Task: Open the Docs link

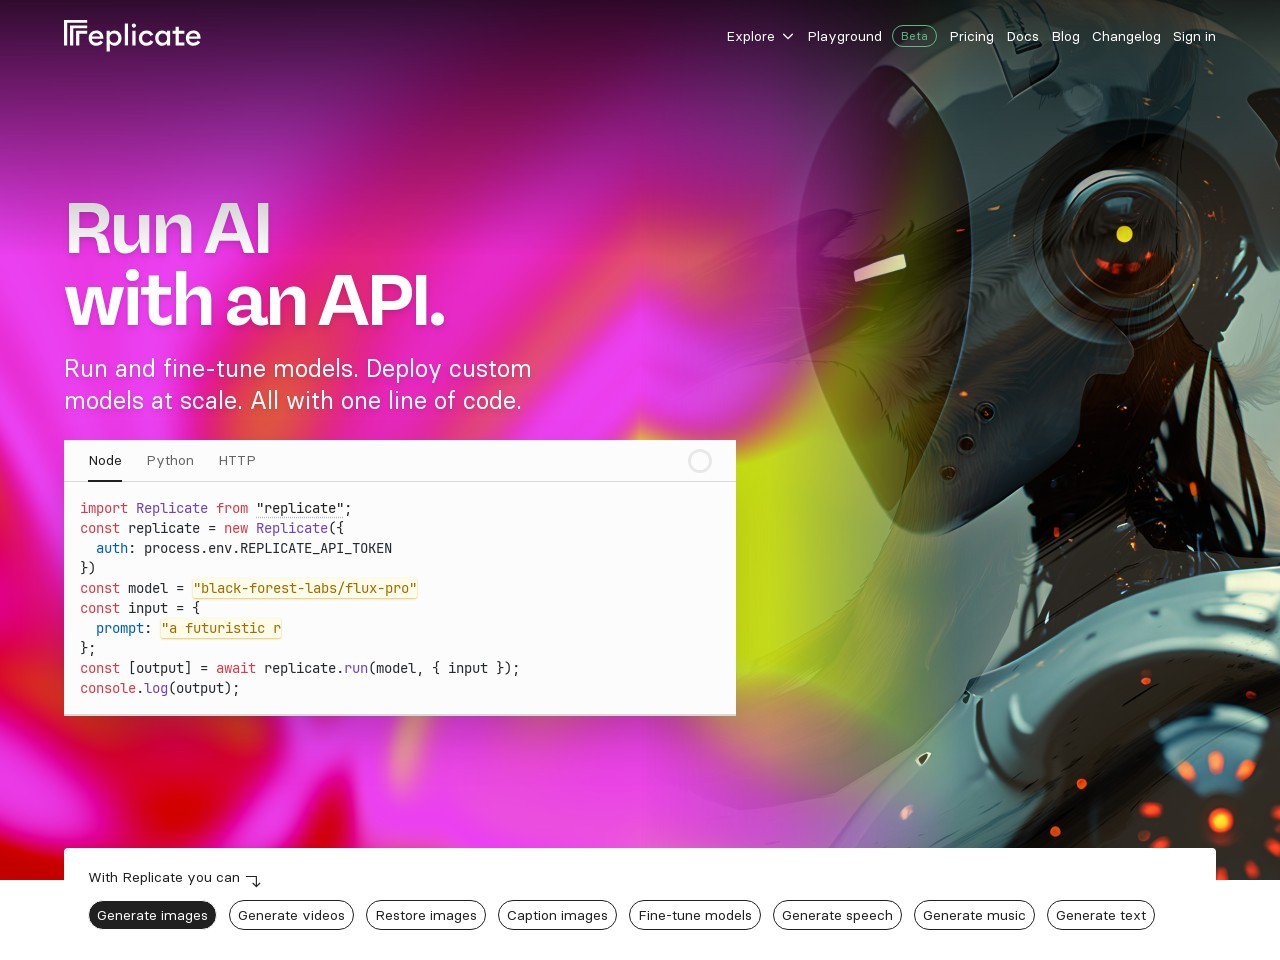Action: (x=1022, y=37)
